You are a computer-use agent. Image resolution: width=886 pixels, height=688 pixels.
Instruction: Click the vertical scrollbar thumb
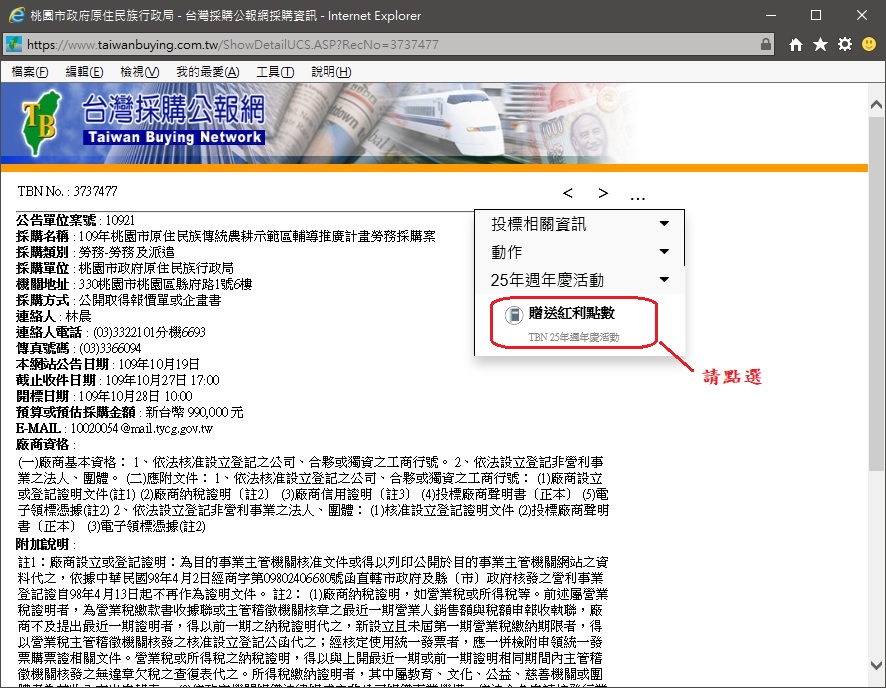pyautogui.click(x=876, y=293)
